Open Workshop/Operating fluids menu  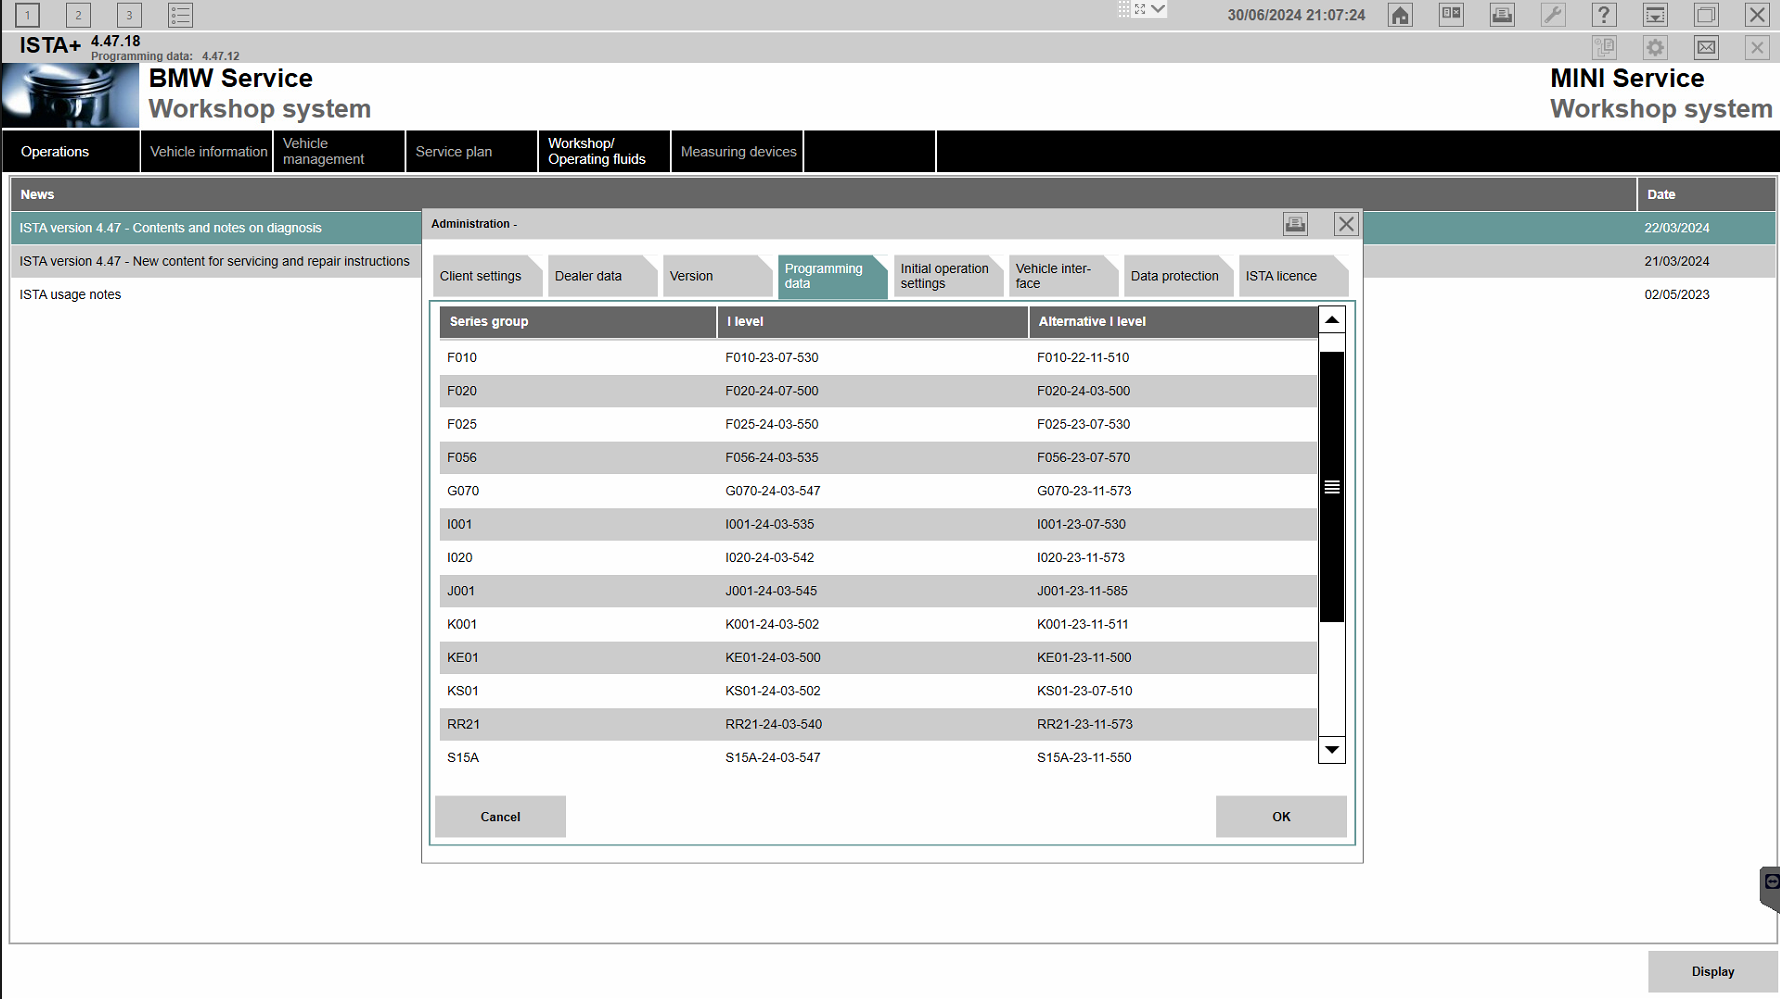[x=604, y=152]
